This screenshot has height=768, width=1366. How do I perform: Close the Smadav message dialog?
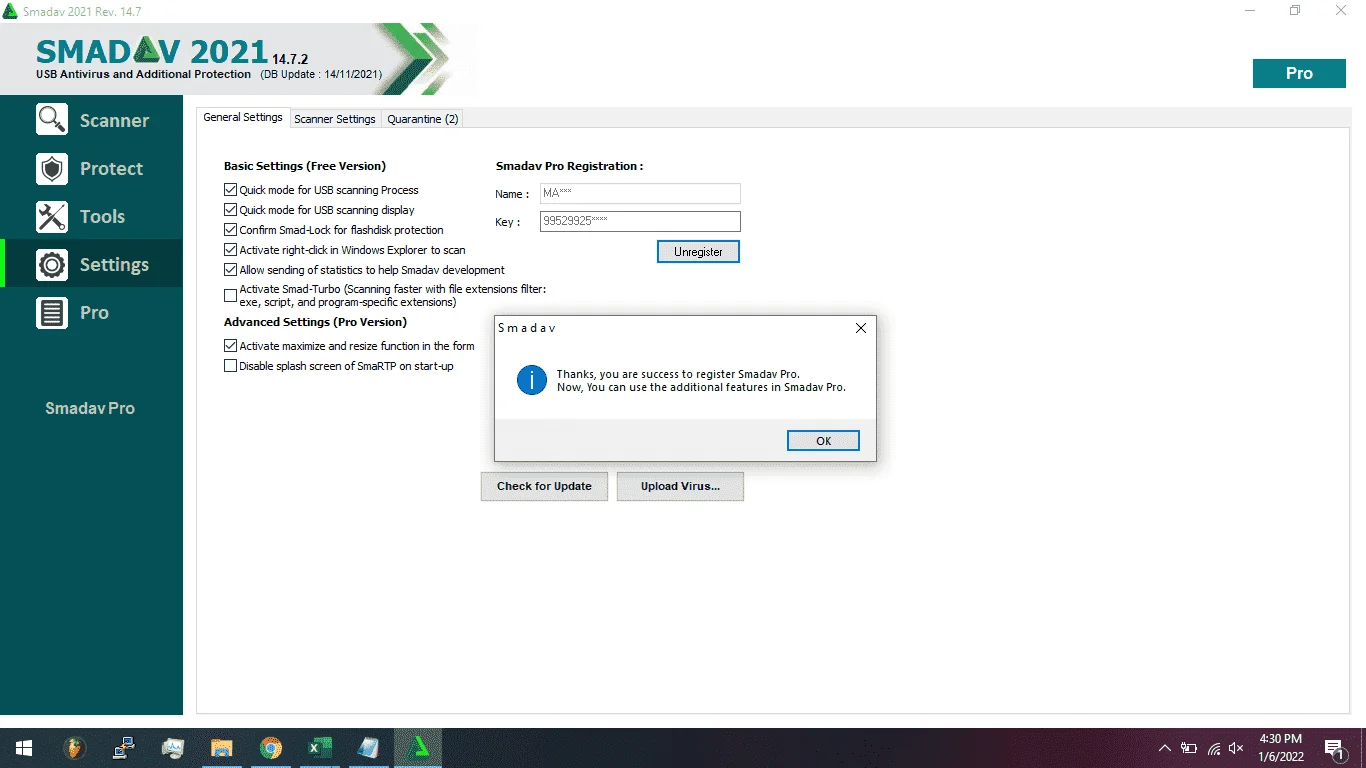coord(861,328)
